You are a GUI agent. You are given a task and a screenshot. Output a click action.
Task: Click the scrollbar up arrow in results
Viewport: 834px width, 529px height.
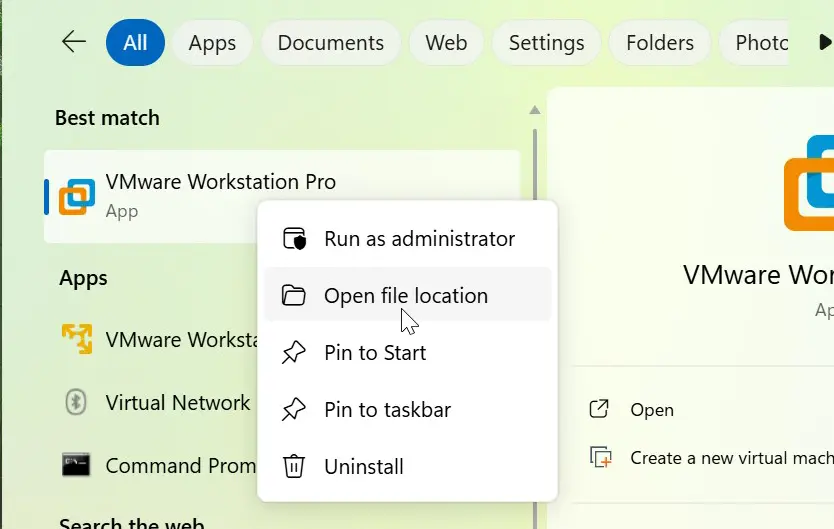[535, 110]
